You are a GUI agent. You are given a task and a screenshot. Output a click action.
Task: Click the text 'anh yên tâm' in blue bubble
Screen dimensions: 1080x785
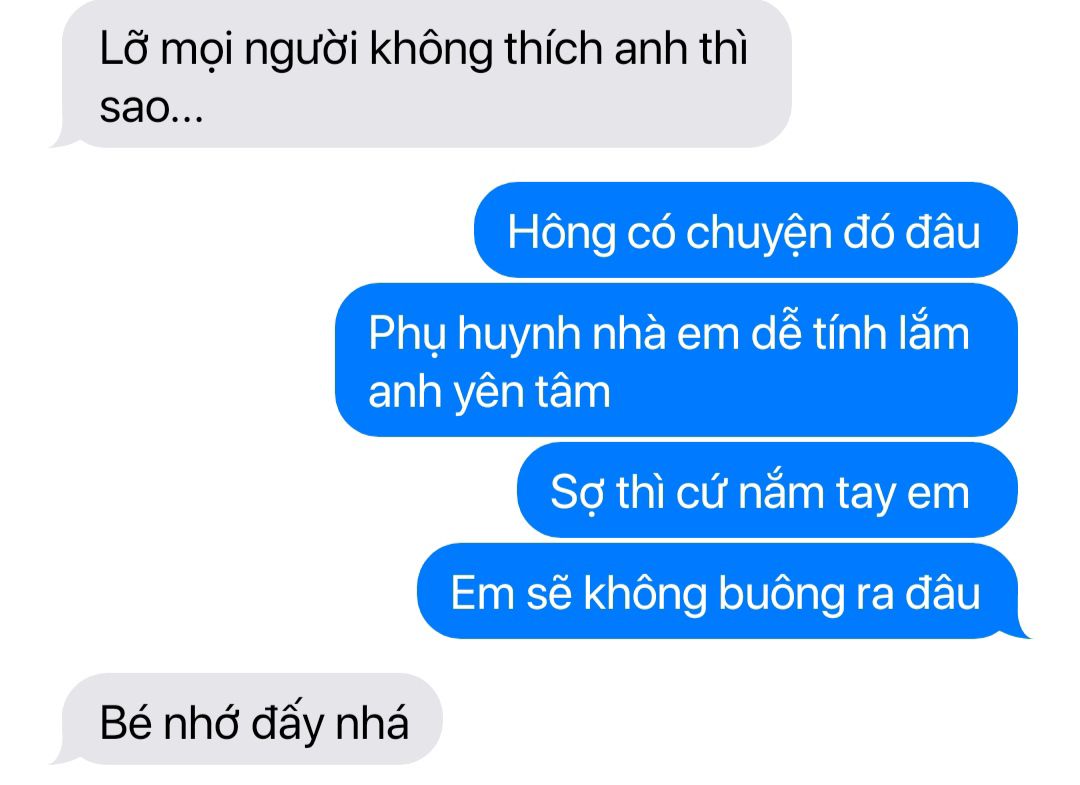[489, 394]
